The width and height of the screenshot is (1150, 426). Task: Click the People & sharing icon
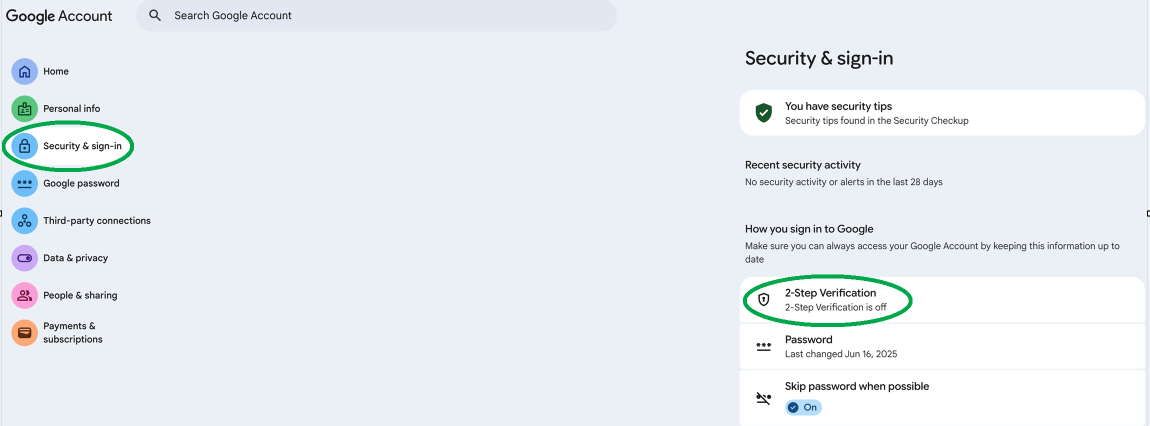[x=25, y=295]
